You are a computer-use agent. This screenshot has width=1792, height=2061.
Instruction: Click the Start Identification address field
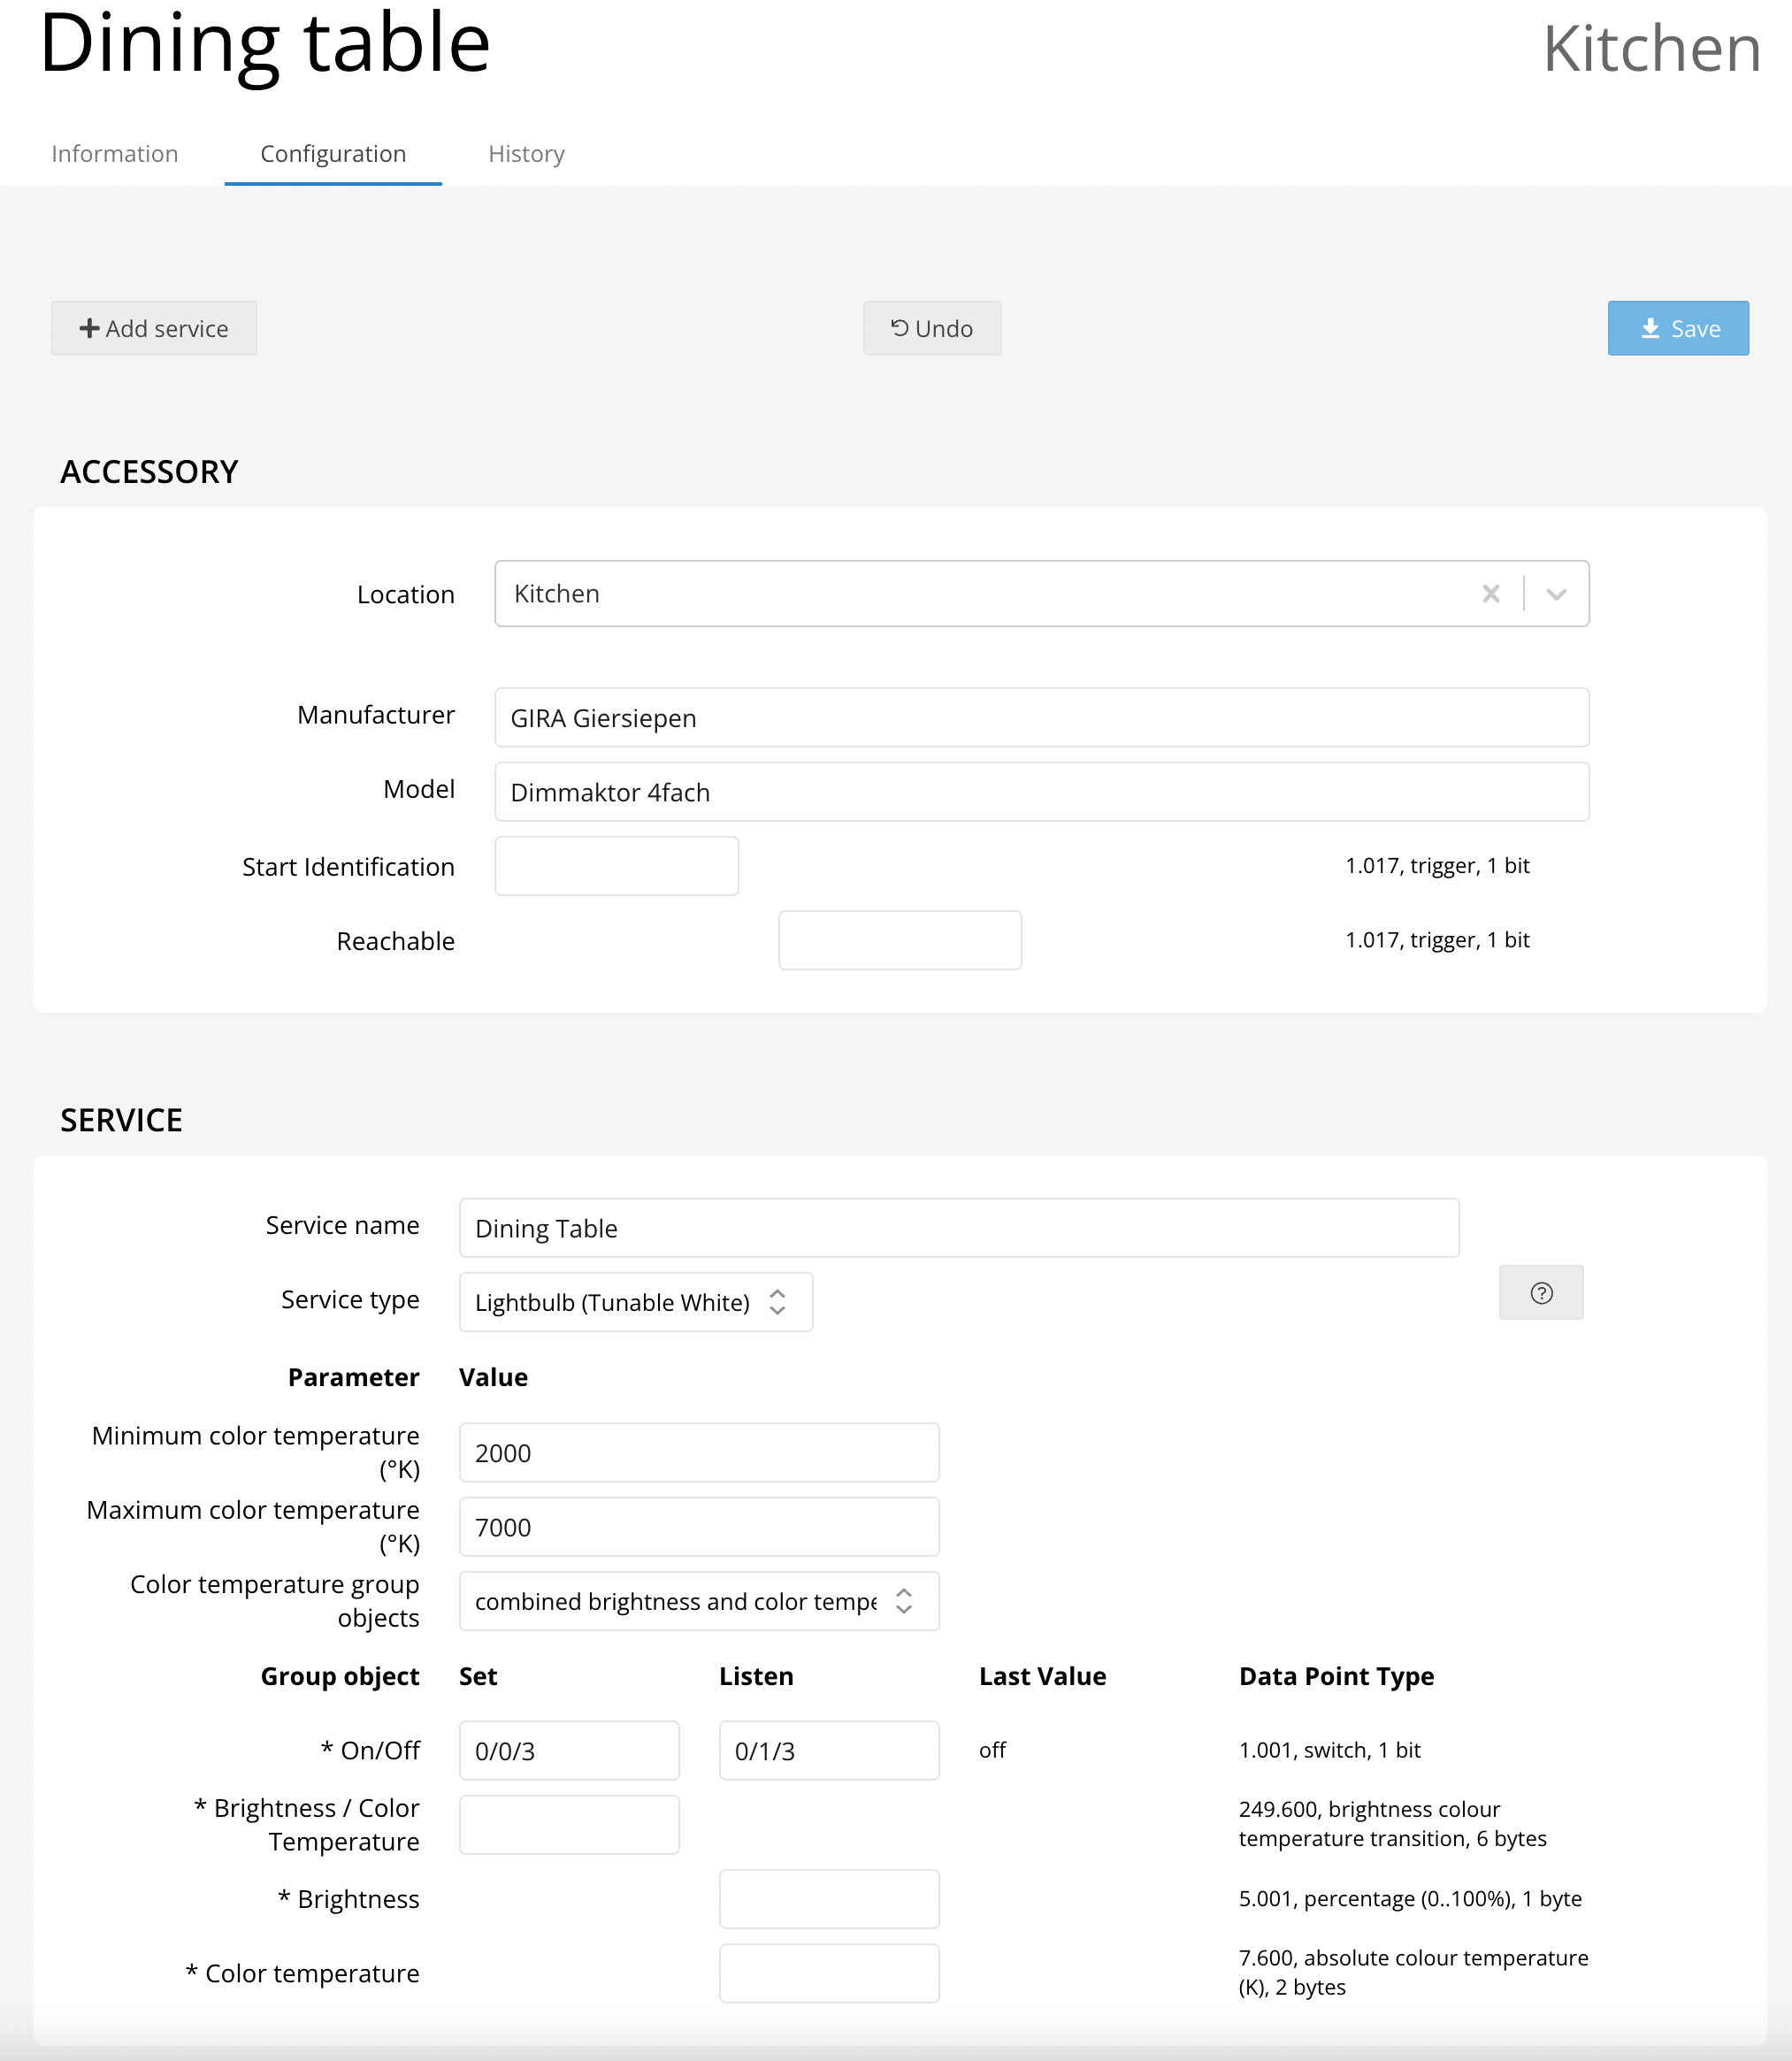pos(616,866)
